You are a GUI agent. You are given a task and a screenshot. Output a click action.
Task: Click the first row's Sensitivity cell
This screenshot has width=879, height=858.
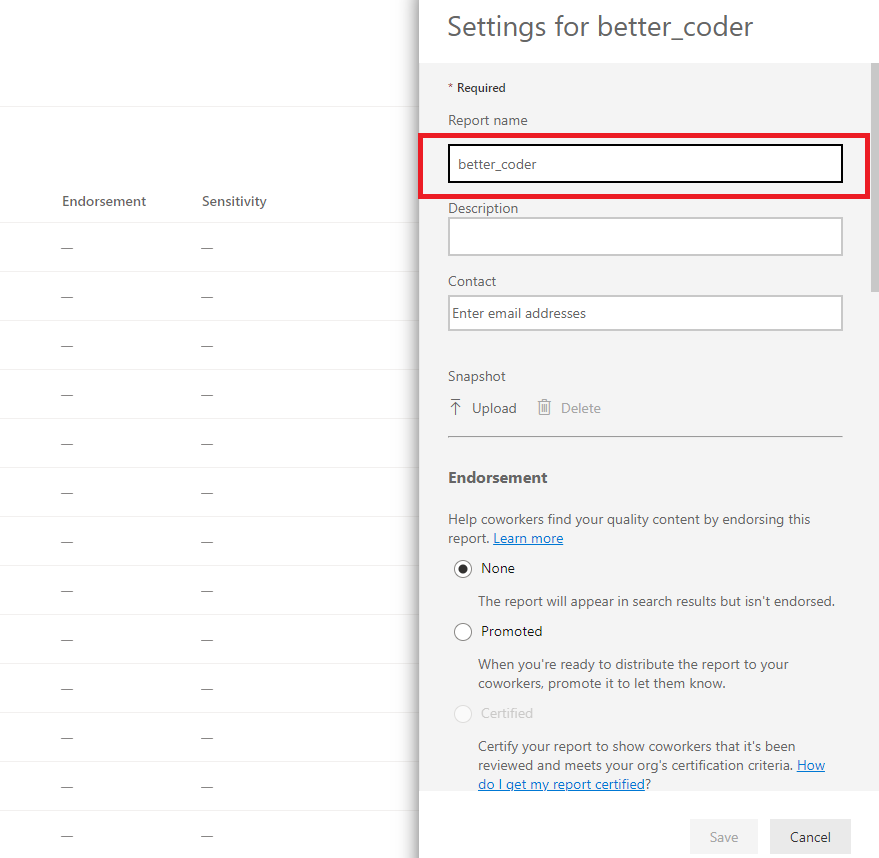[x=207, y=248]
